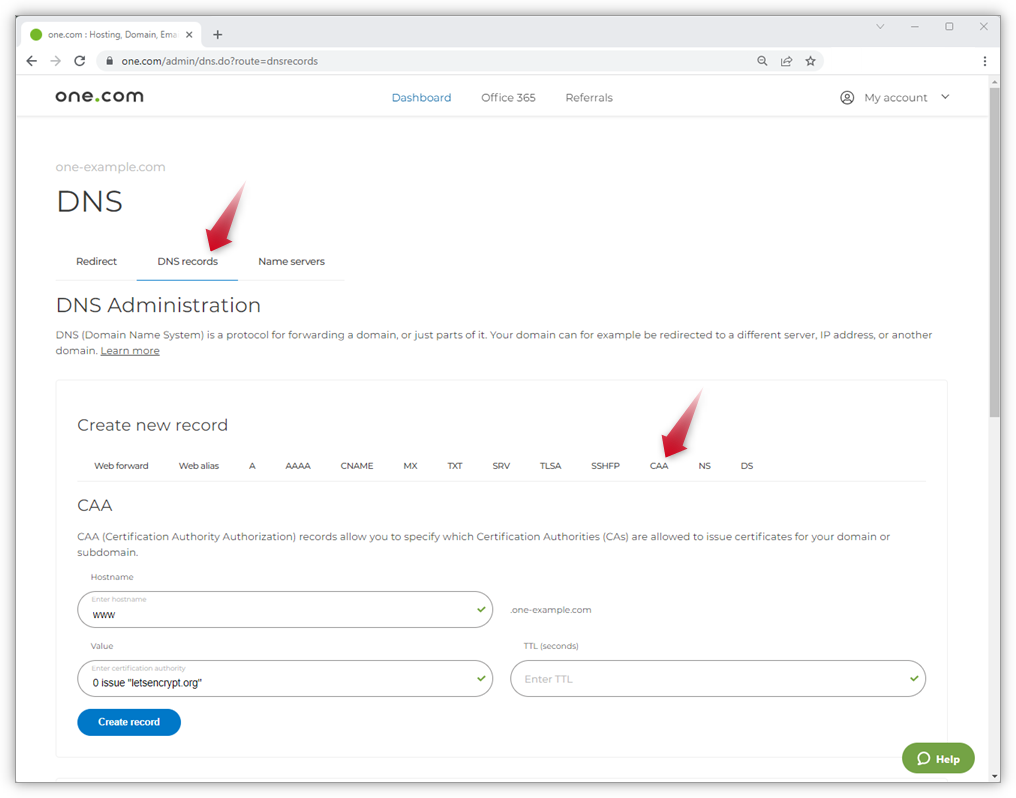Open a new browser tab
Viewport: 1016px width, 798px height.
[x=218, y=34]
